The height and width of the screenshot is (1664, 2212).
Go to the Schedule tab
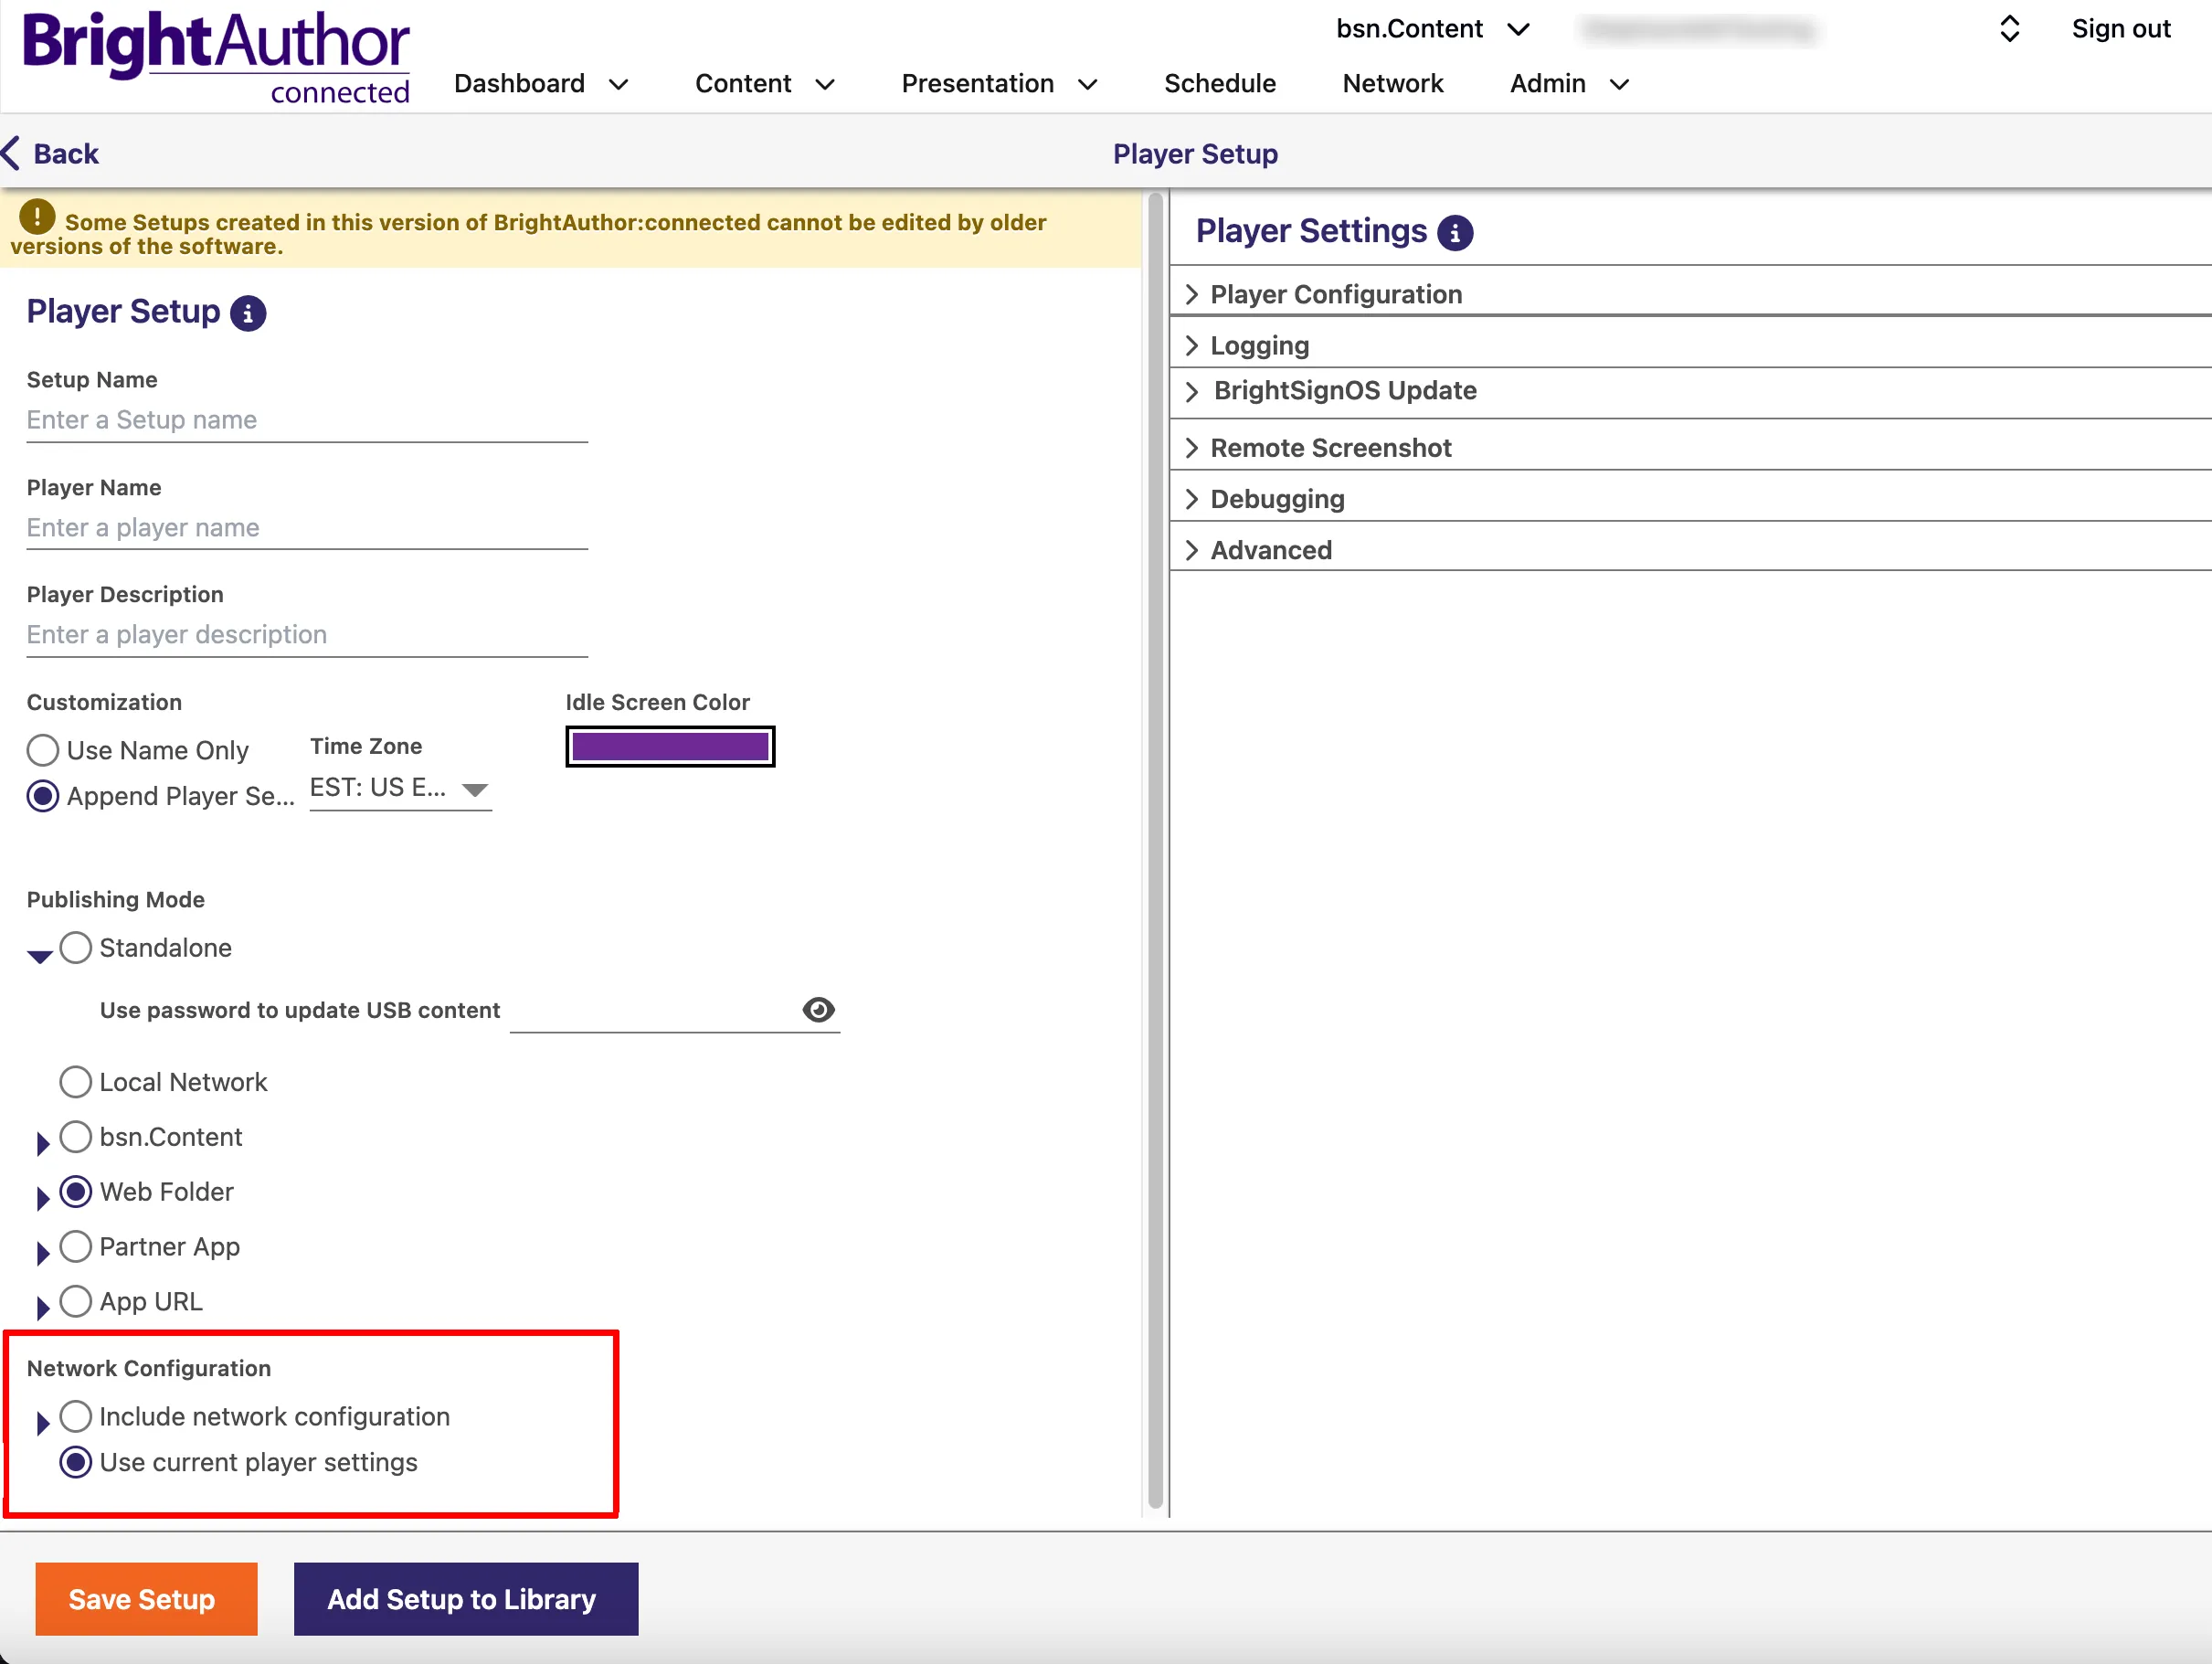(1220, 83)
